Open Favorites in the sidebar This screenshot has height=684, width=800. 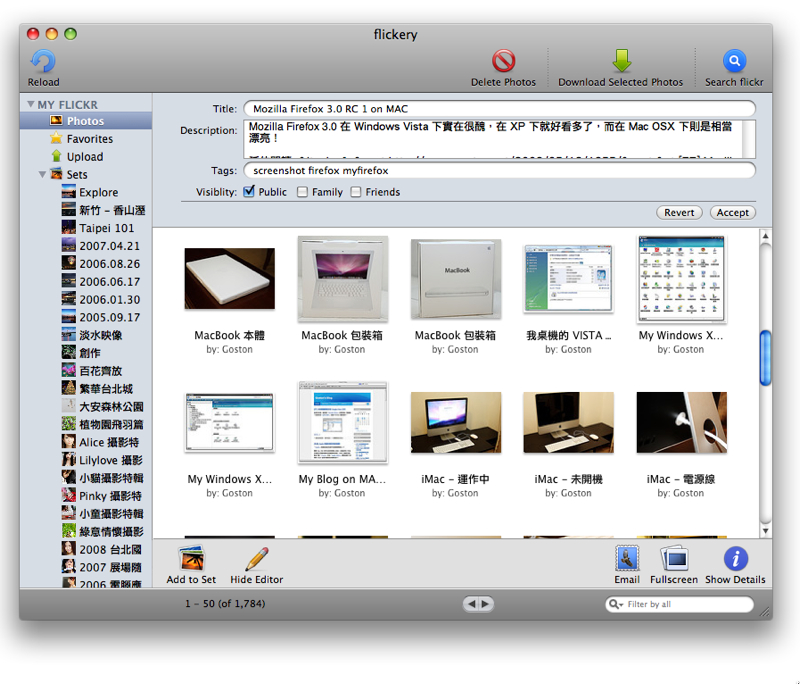tap(86, 139)
